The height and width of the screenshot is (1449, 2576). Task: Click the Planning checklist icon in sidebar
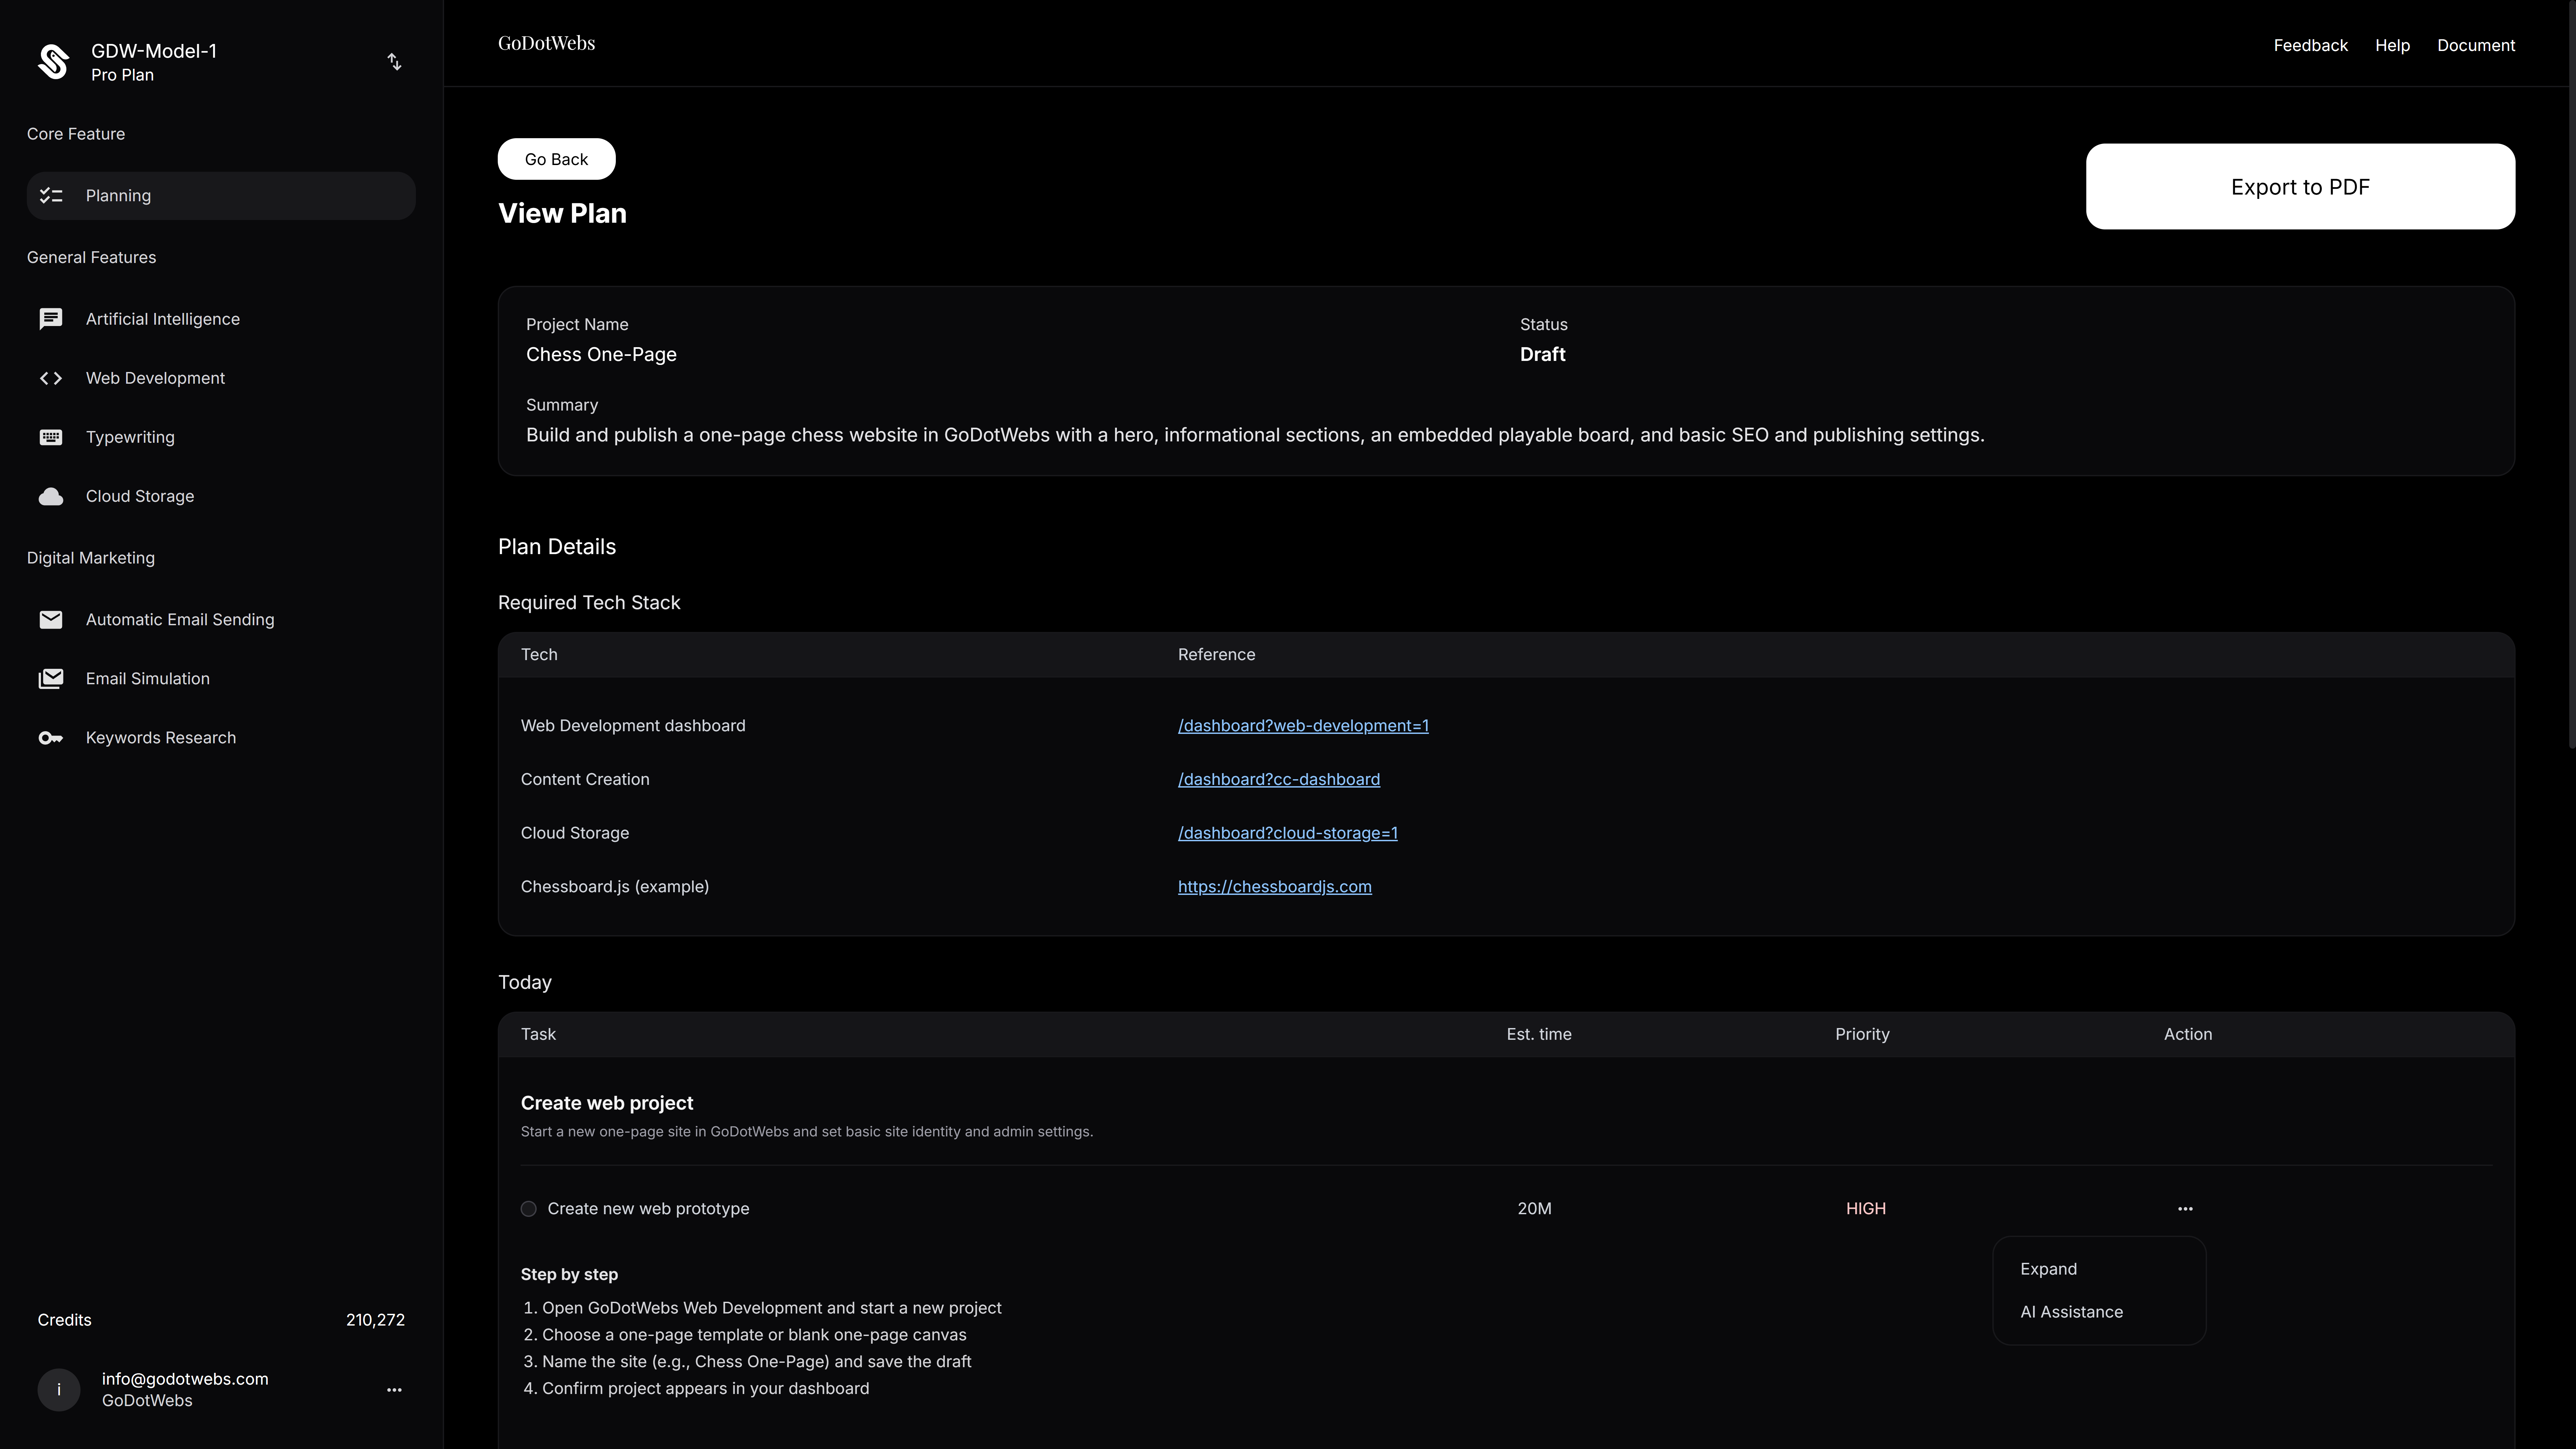[51, 196]
